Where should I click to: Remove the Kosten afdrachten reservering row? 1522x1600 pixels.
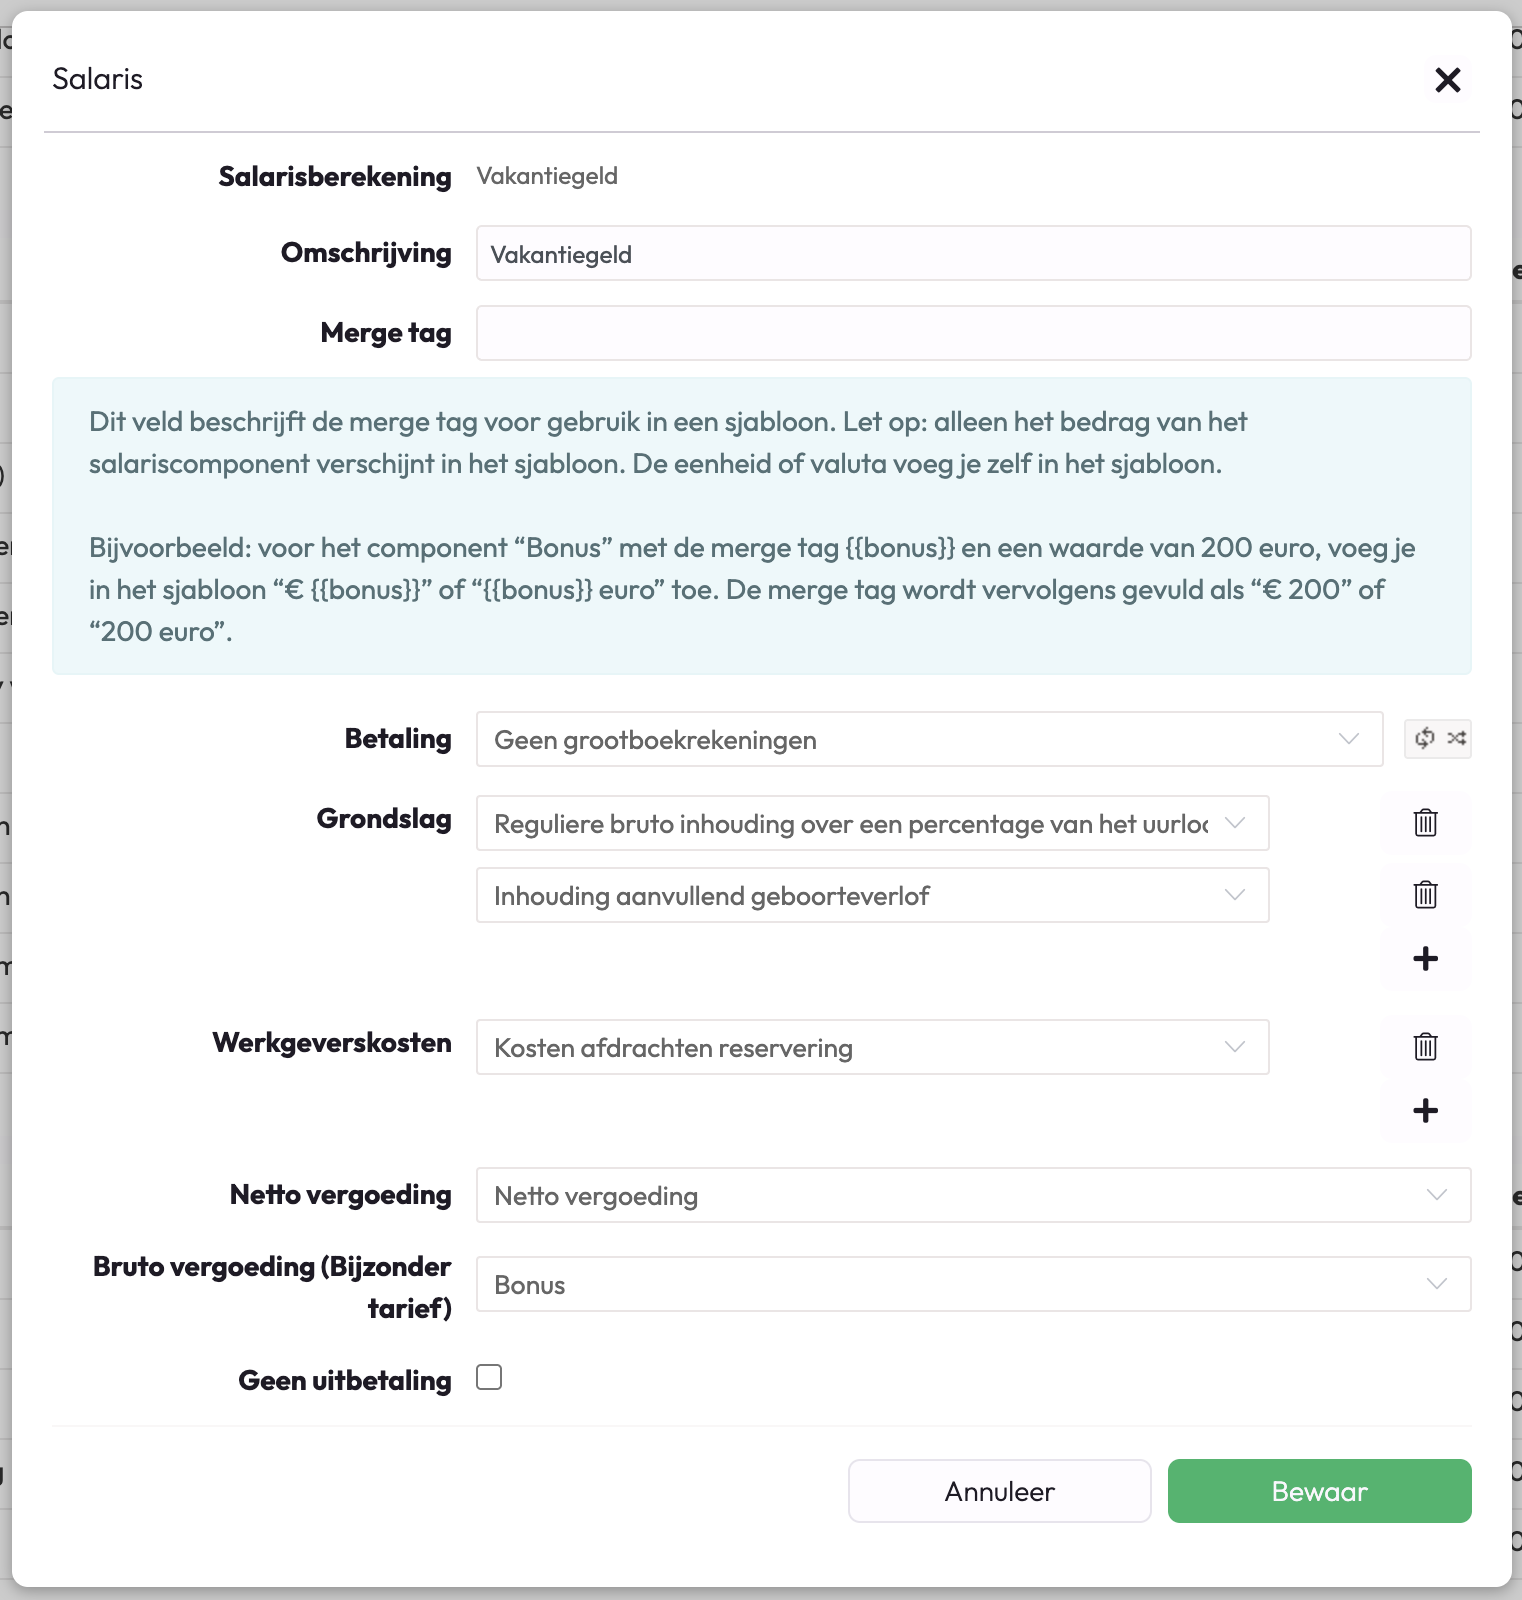[1425, 1047]
